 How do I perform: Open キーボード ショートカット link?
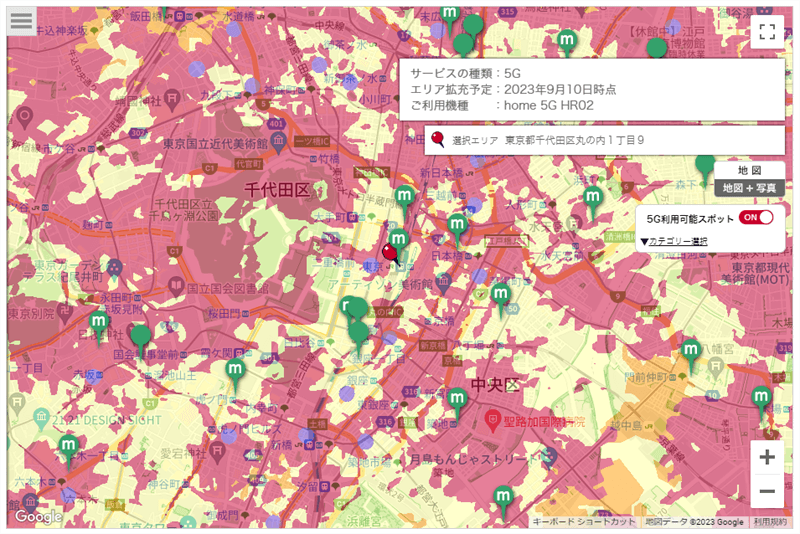(x=584, y=522)
